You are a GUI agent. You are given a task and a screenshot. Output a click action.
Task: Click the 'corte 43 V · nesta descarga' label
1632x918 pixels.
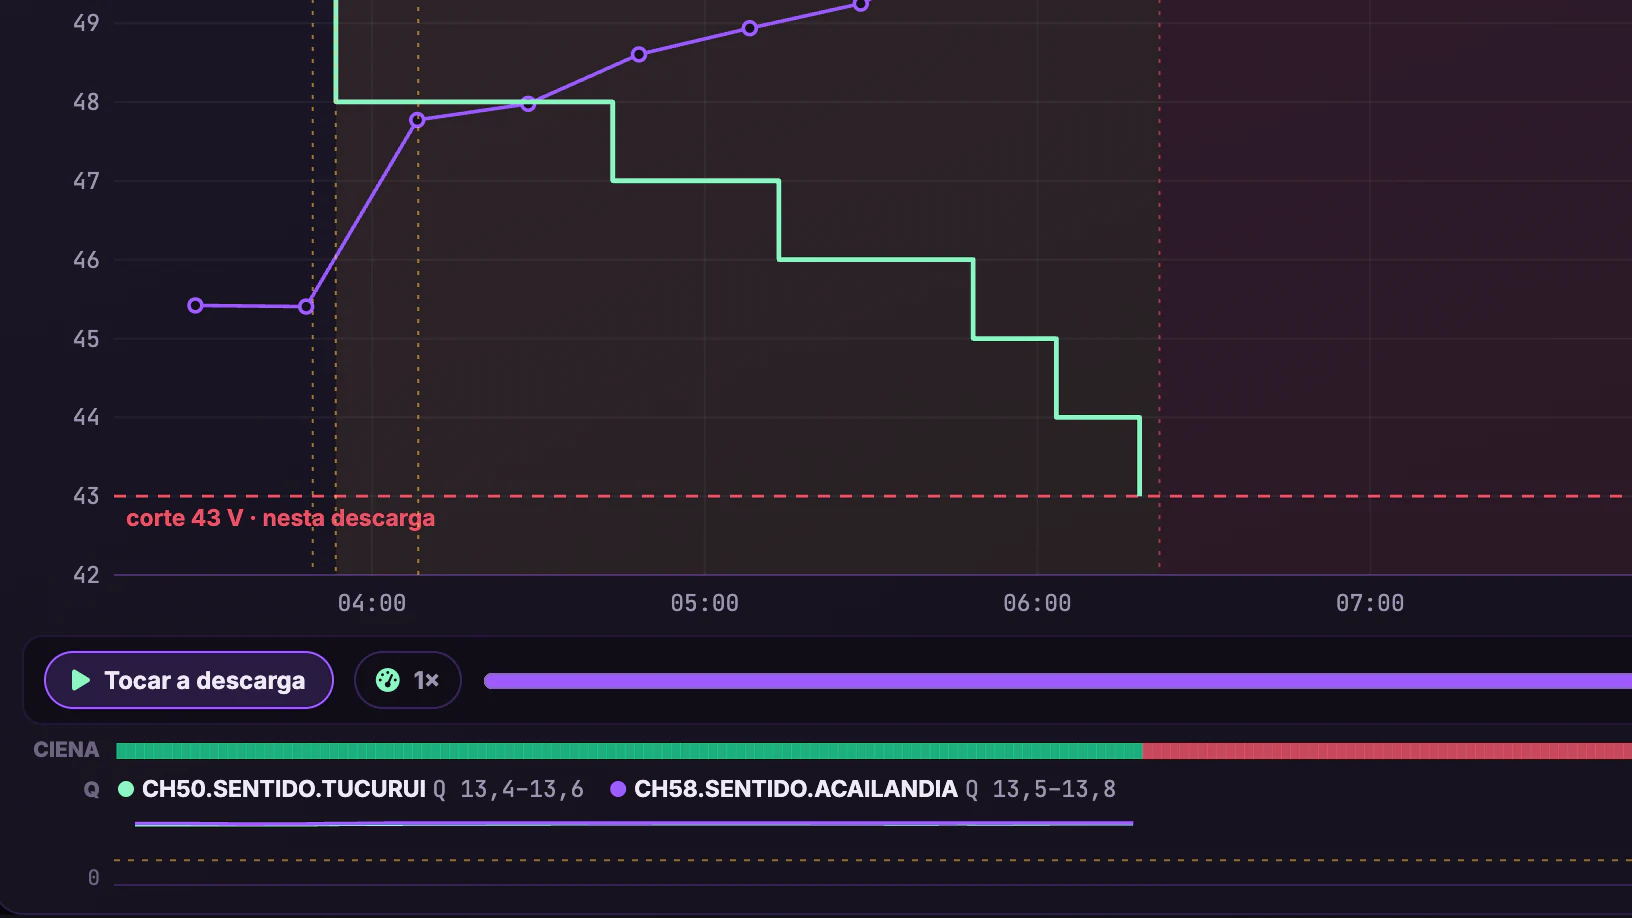tap(281, 518)
